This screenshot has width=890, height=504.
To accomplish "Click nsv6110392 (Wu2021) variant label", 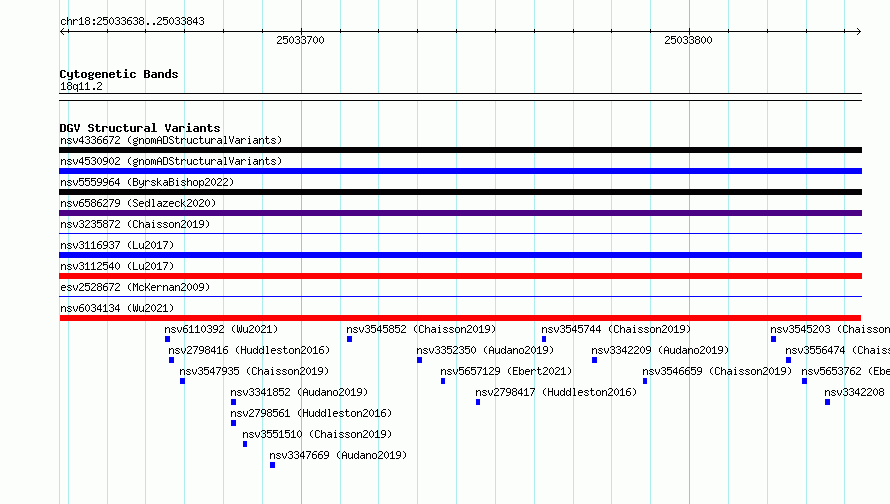I will point(221,329).
